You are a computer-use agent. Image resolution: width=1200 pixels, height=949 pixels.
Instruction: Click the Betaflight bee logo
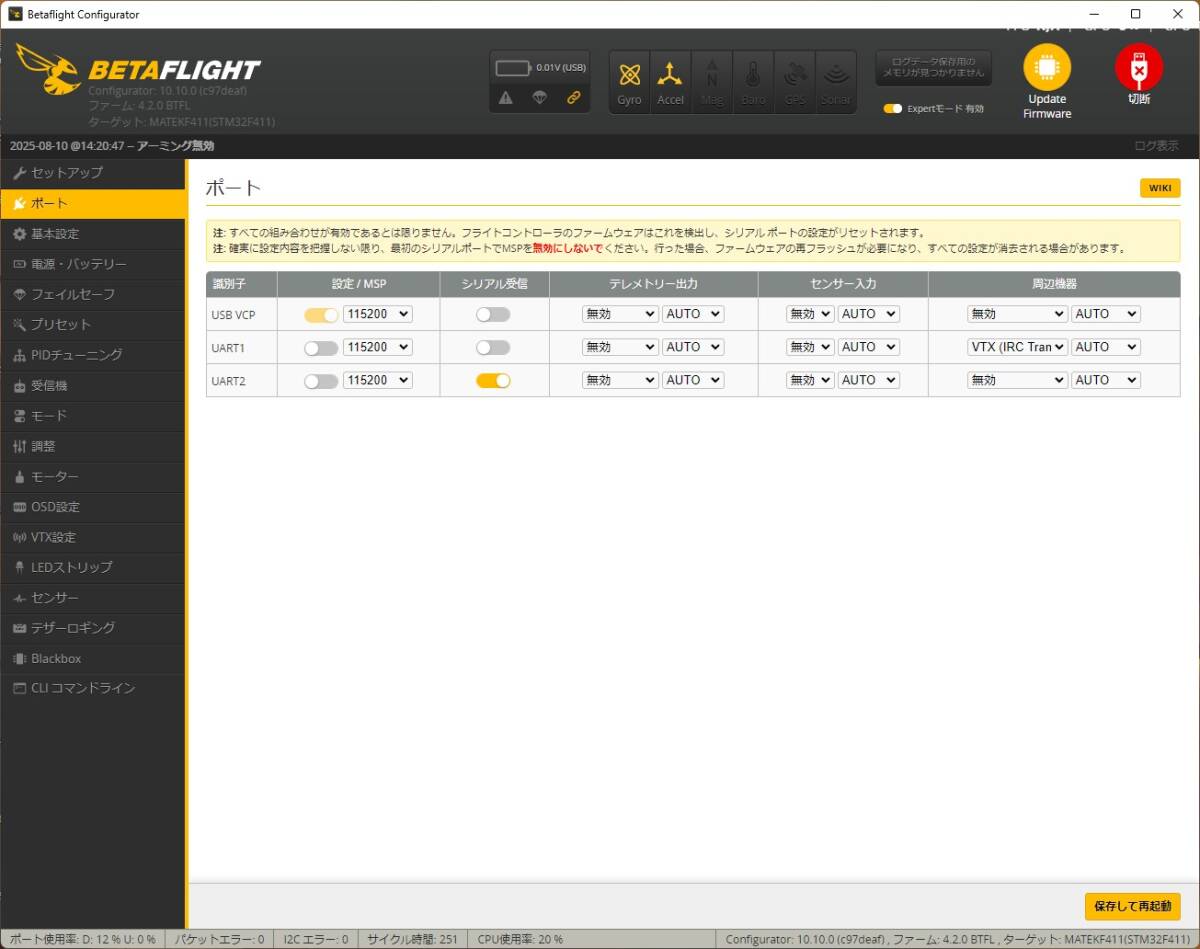pos(47,68)
